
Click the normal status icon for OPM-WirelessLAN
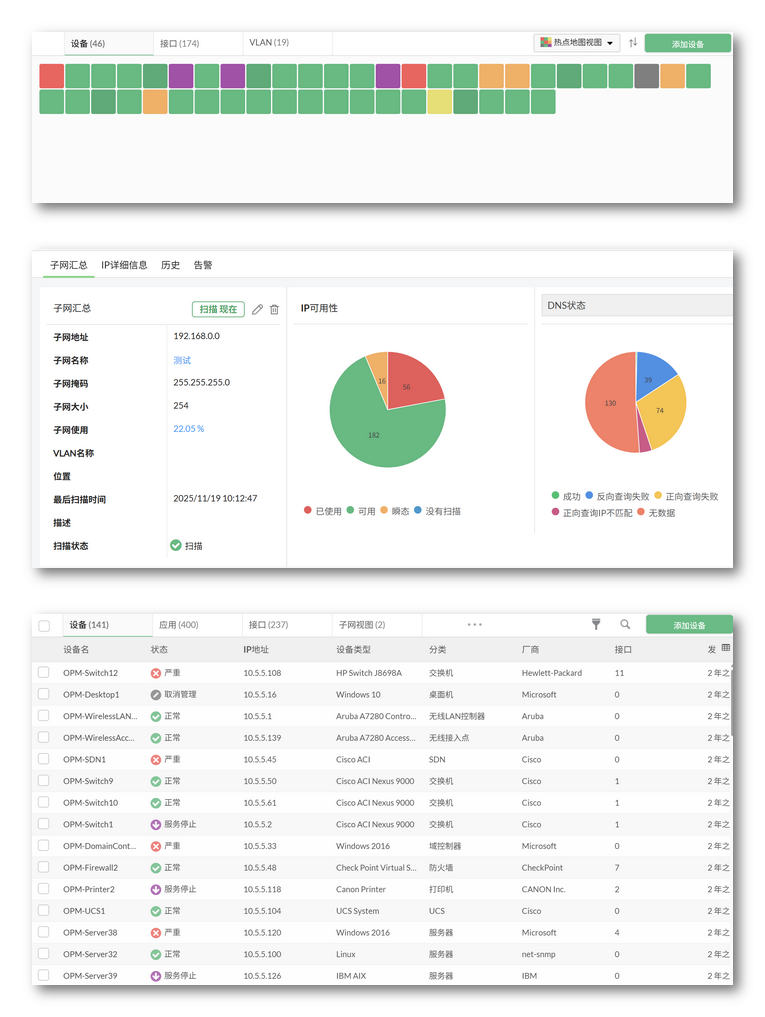[156, 717]
